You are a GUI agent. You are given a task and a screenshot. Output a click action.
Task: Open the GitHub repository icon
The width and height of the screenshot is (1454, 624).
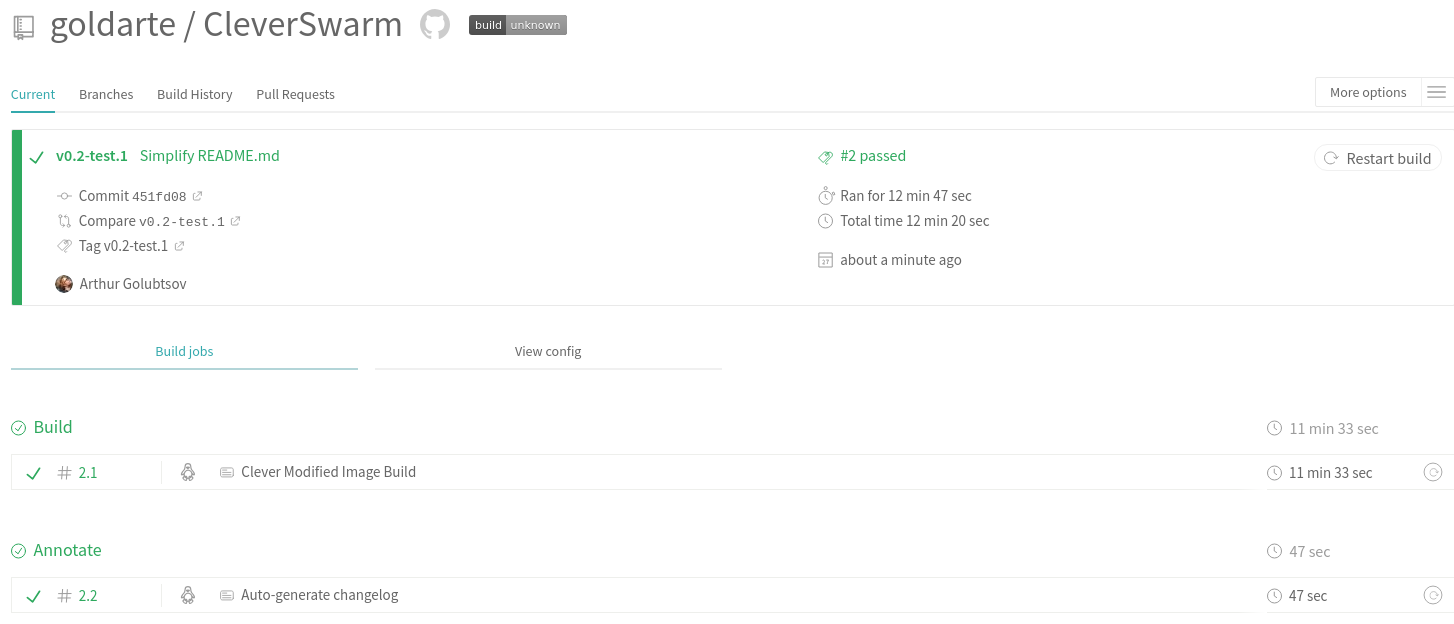pyautogui.click(x=434, y=25)
